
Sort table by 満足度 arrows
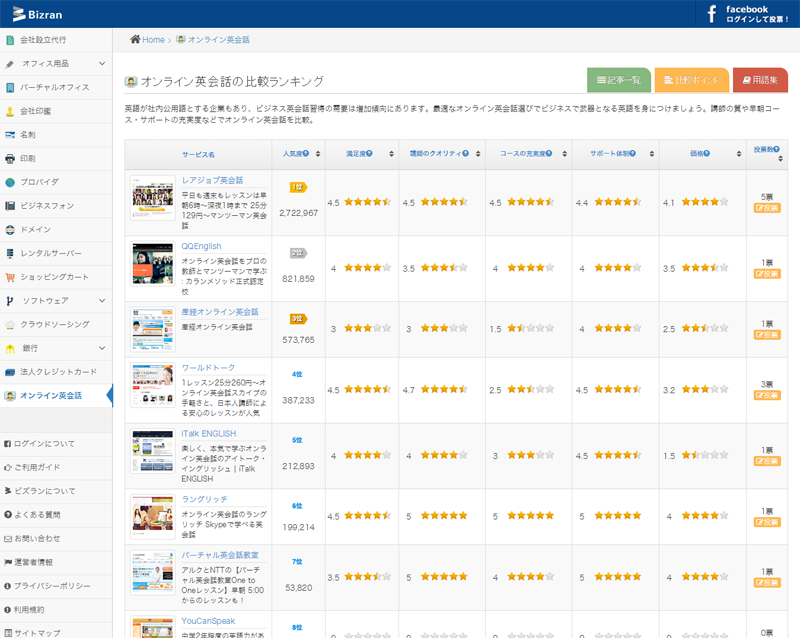point(391,154)
